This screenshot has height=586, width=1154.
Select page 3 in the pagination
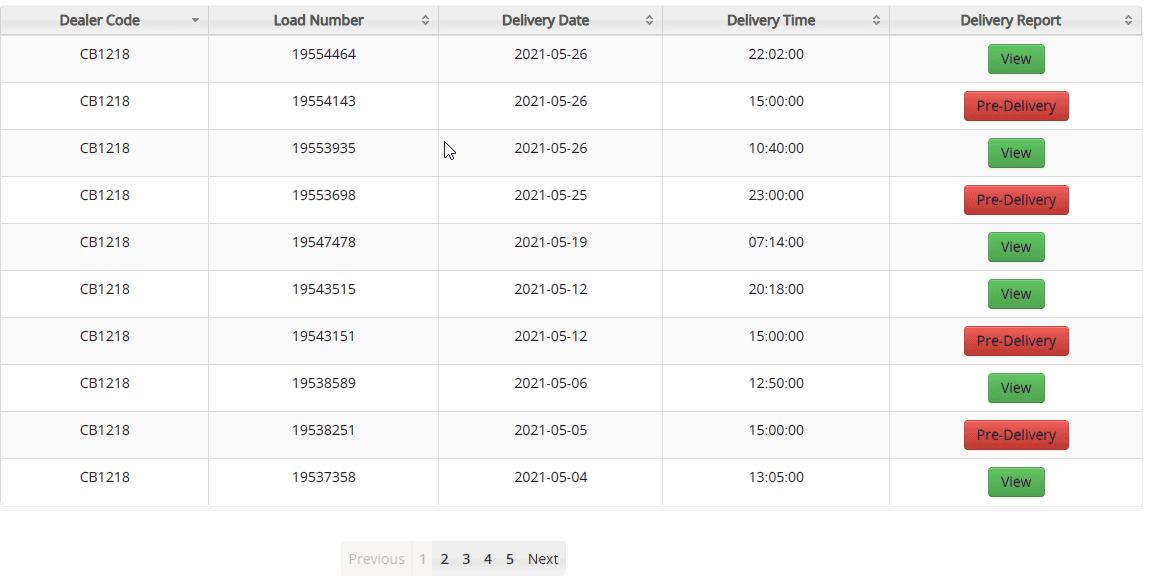pyautogui.click(x=466, y=559)
